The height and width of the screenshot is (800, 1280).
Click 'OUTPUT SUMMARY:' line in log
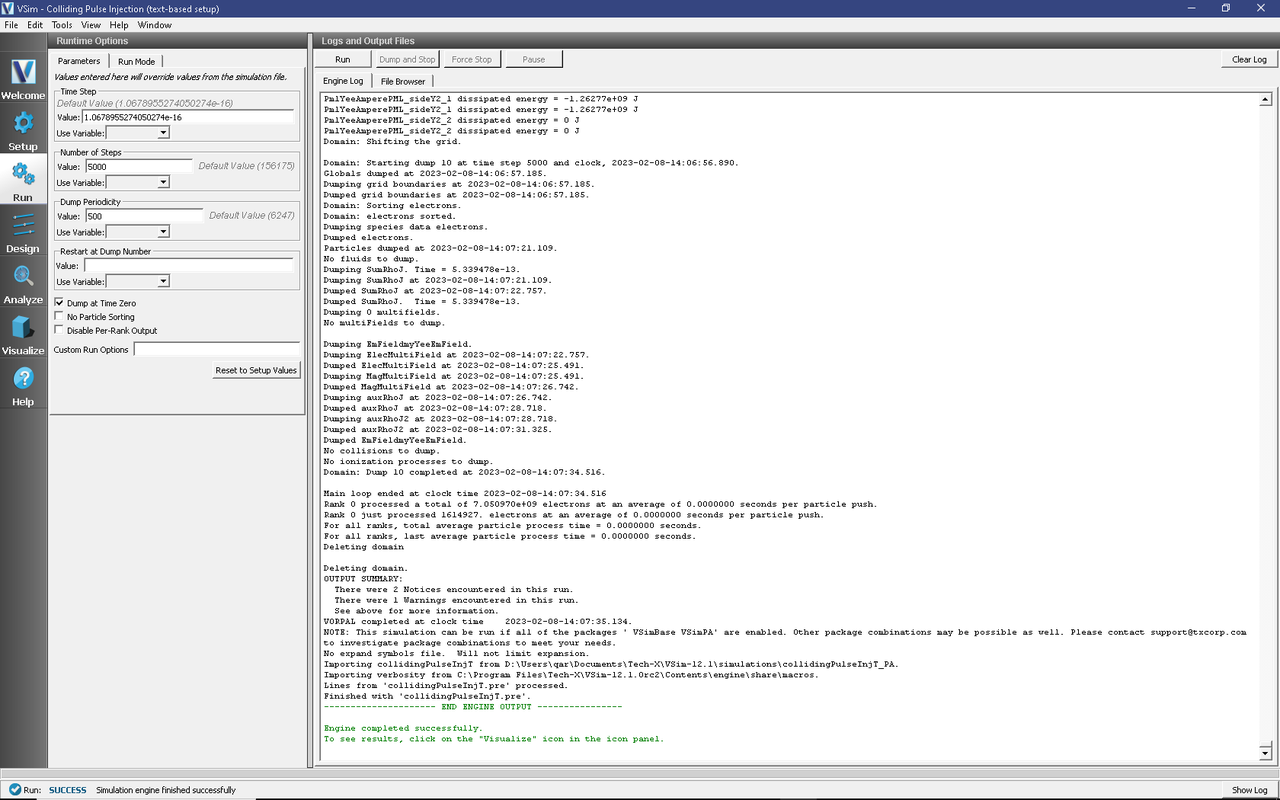(x=363, y=578)
